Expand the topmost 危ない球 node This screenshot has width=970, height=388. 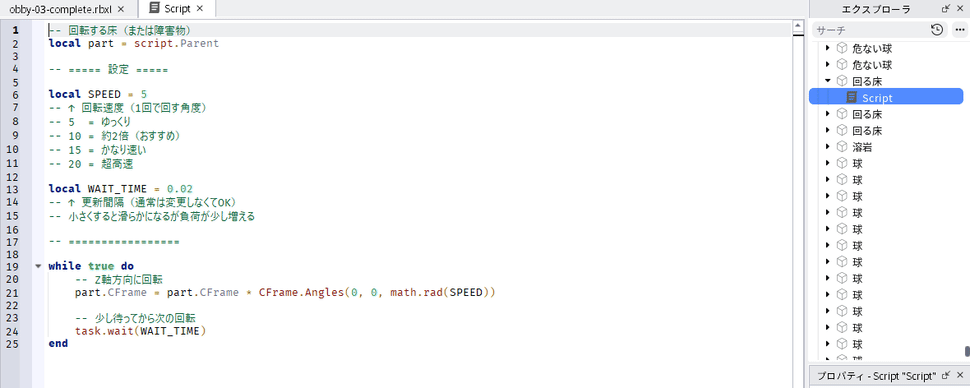[x=828, y=48]
